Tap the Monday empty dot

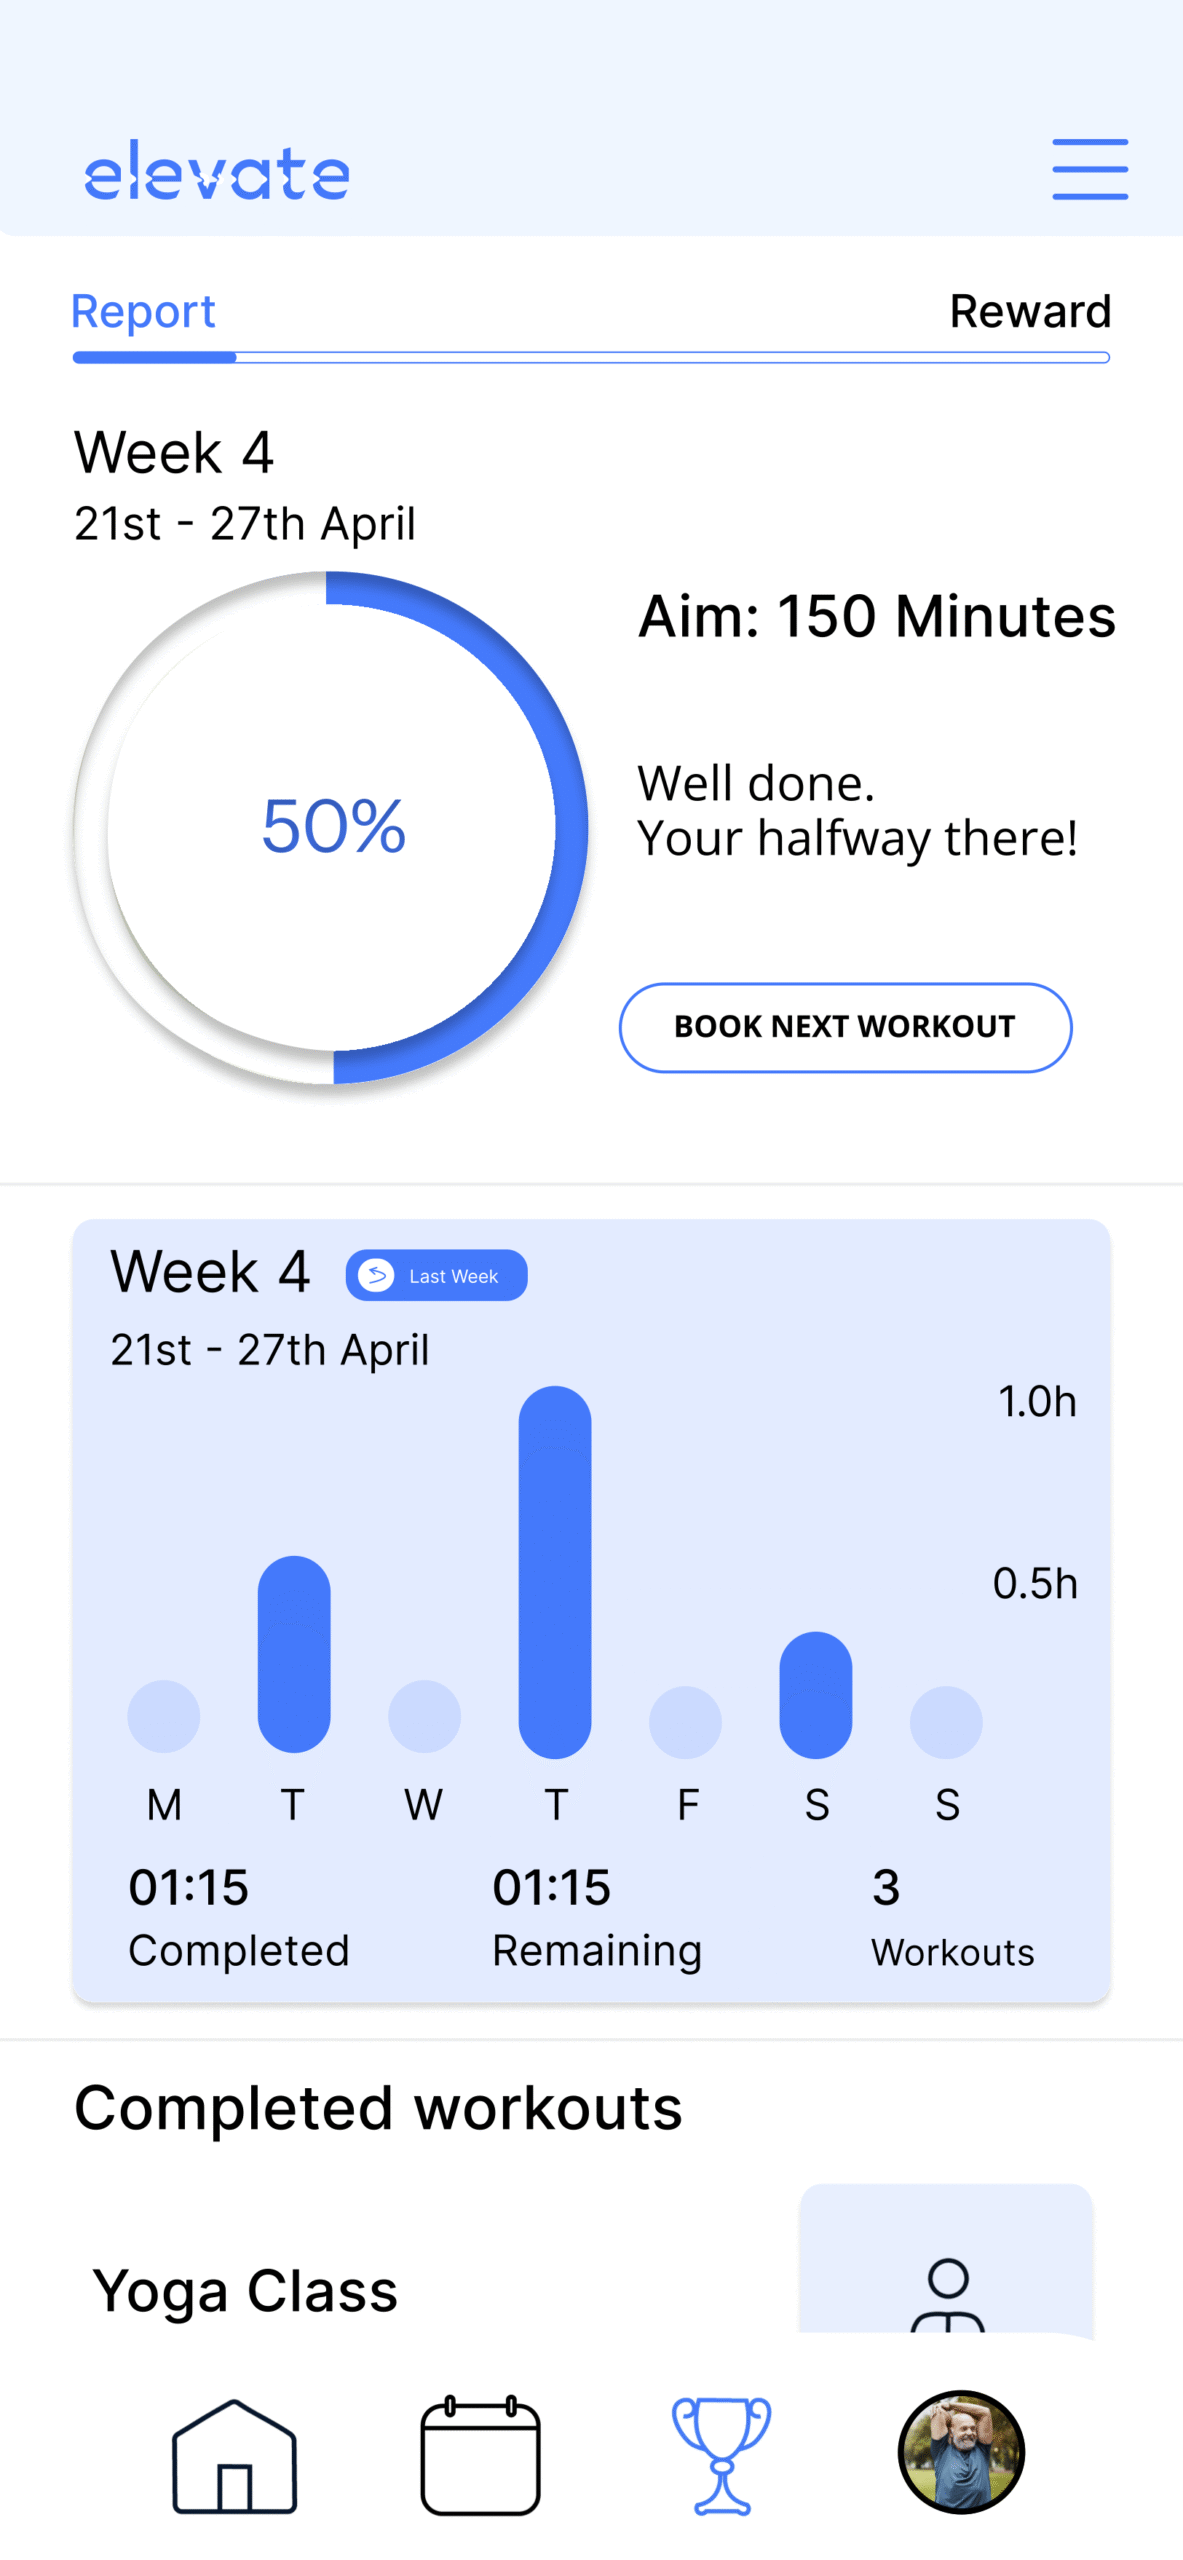(x=164, y=1716)
